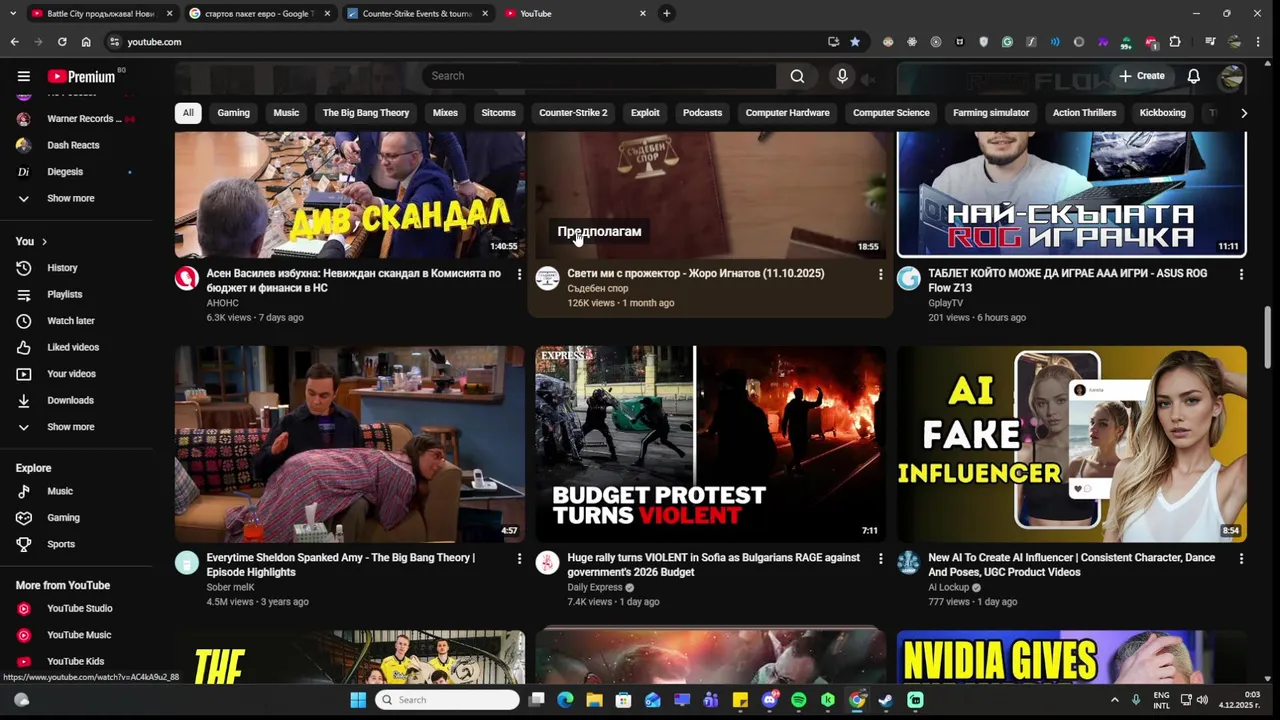Select The Big Bang Theory chip

[x=366, y=113]
